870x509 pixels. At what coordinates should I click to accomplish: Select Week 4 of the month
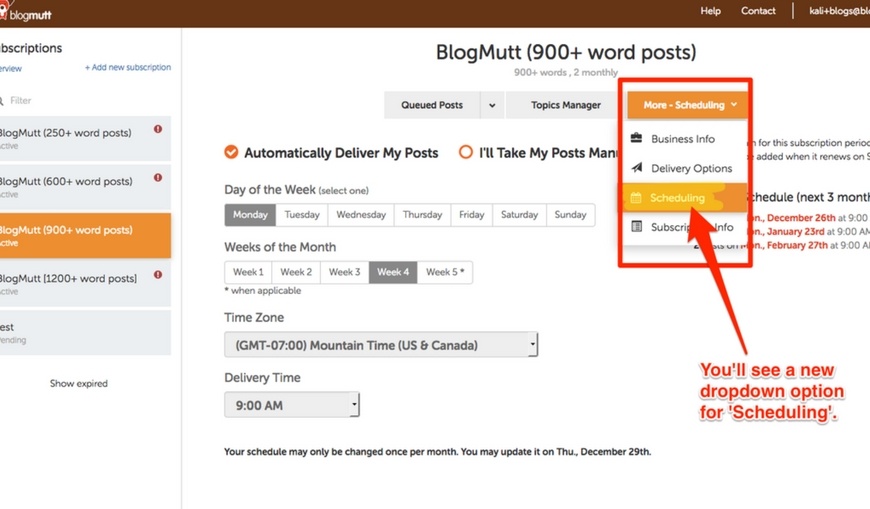click(393, 272)
